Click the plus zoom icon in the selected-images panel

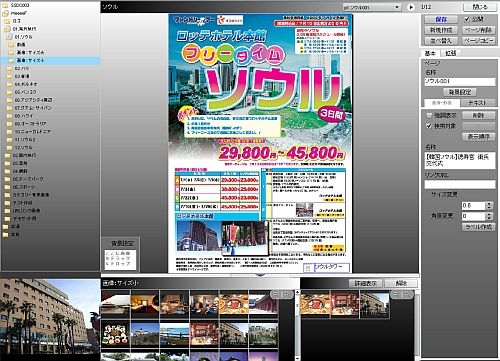(x=407, y=294)
